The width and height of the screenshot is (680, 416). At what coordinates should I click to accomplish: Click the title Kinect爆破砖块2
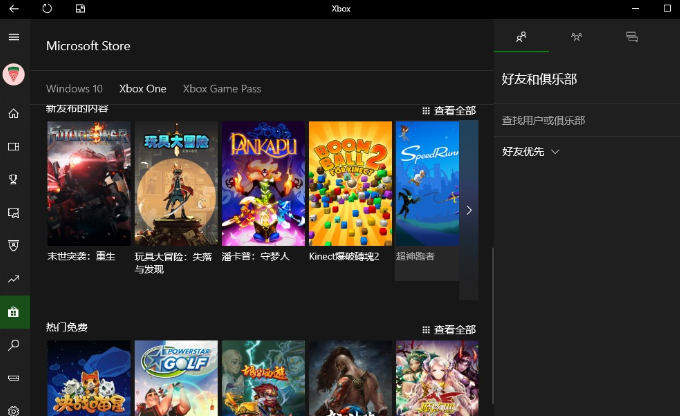tap(344, 256)
